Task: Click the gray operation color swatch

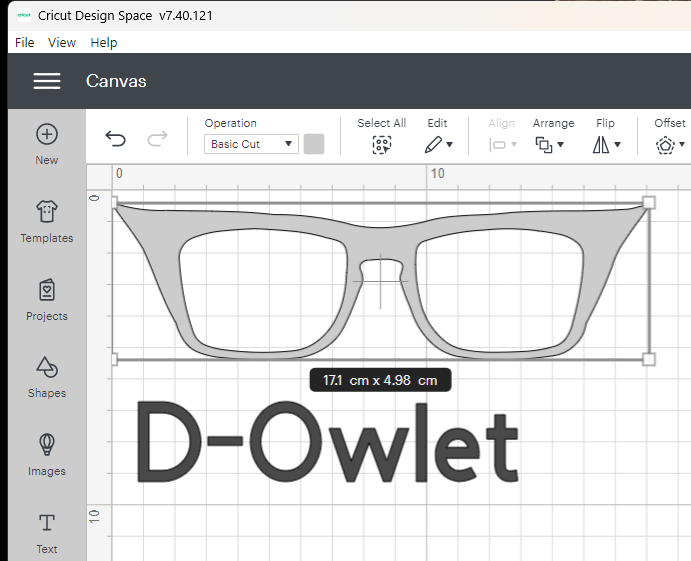Action: (x=314, y=144)
